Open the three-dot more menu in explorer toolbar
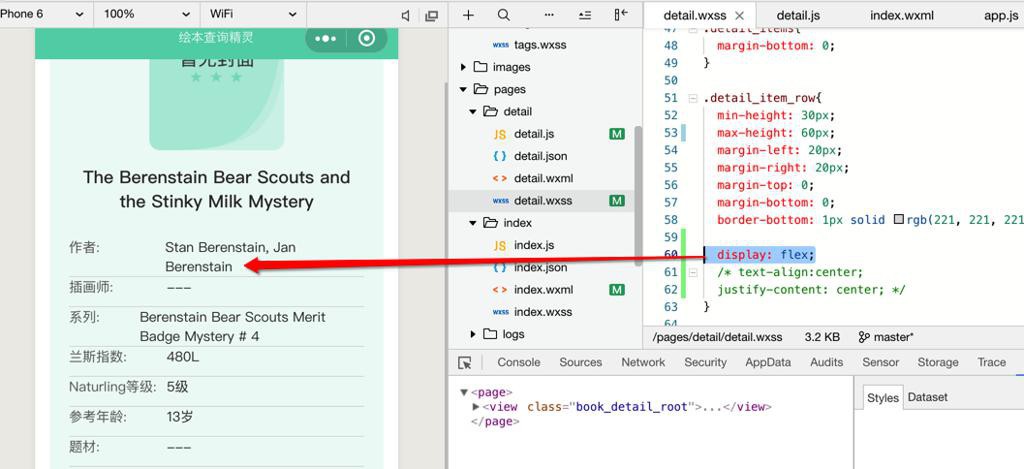This screenshot has width=1024, height=469. coord(549,15)
